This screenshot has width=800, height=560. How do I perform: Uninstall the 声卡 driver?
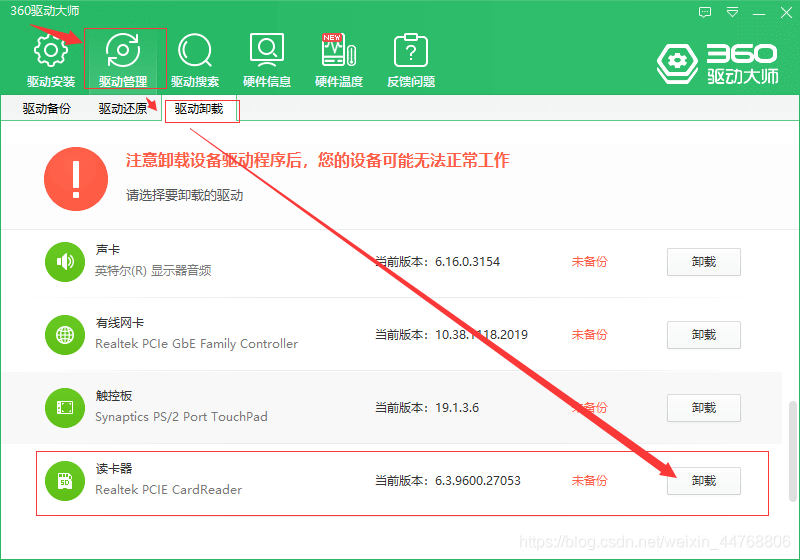click(x=704, y=262)
